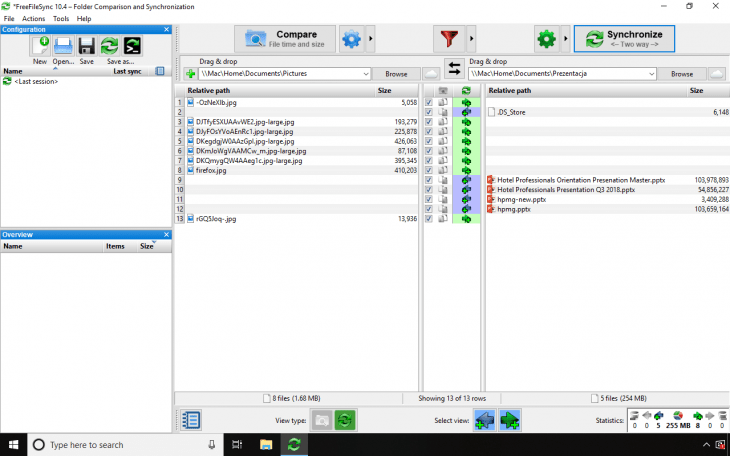Open the Actions menu
The image size is (730, 456).
(34, 19)
